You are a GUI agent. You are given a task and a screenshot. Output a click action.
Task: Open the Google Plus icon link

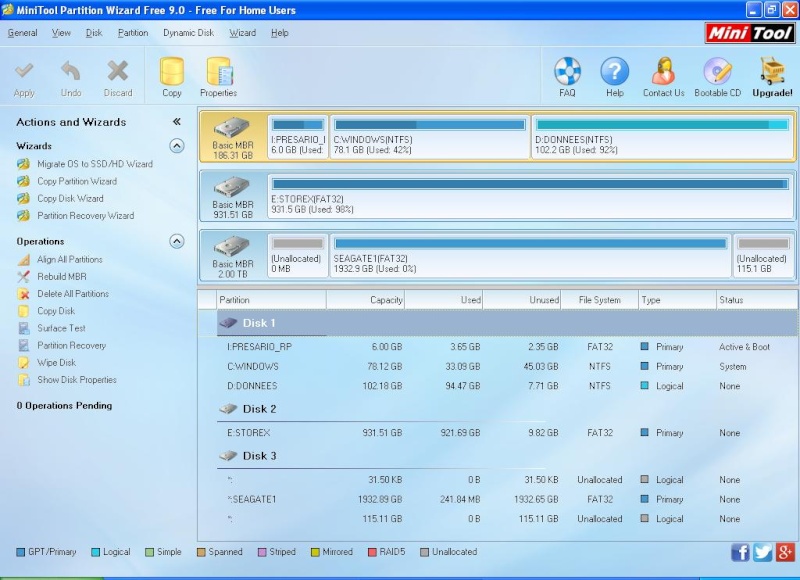[785, 552]
